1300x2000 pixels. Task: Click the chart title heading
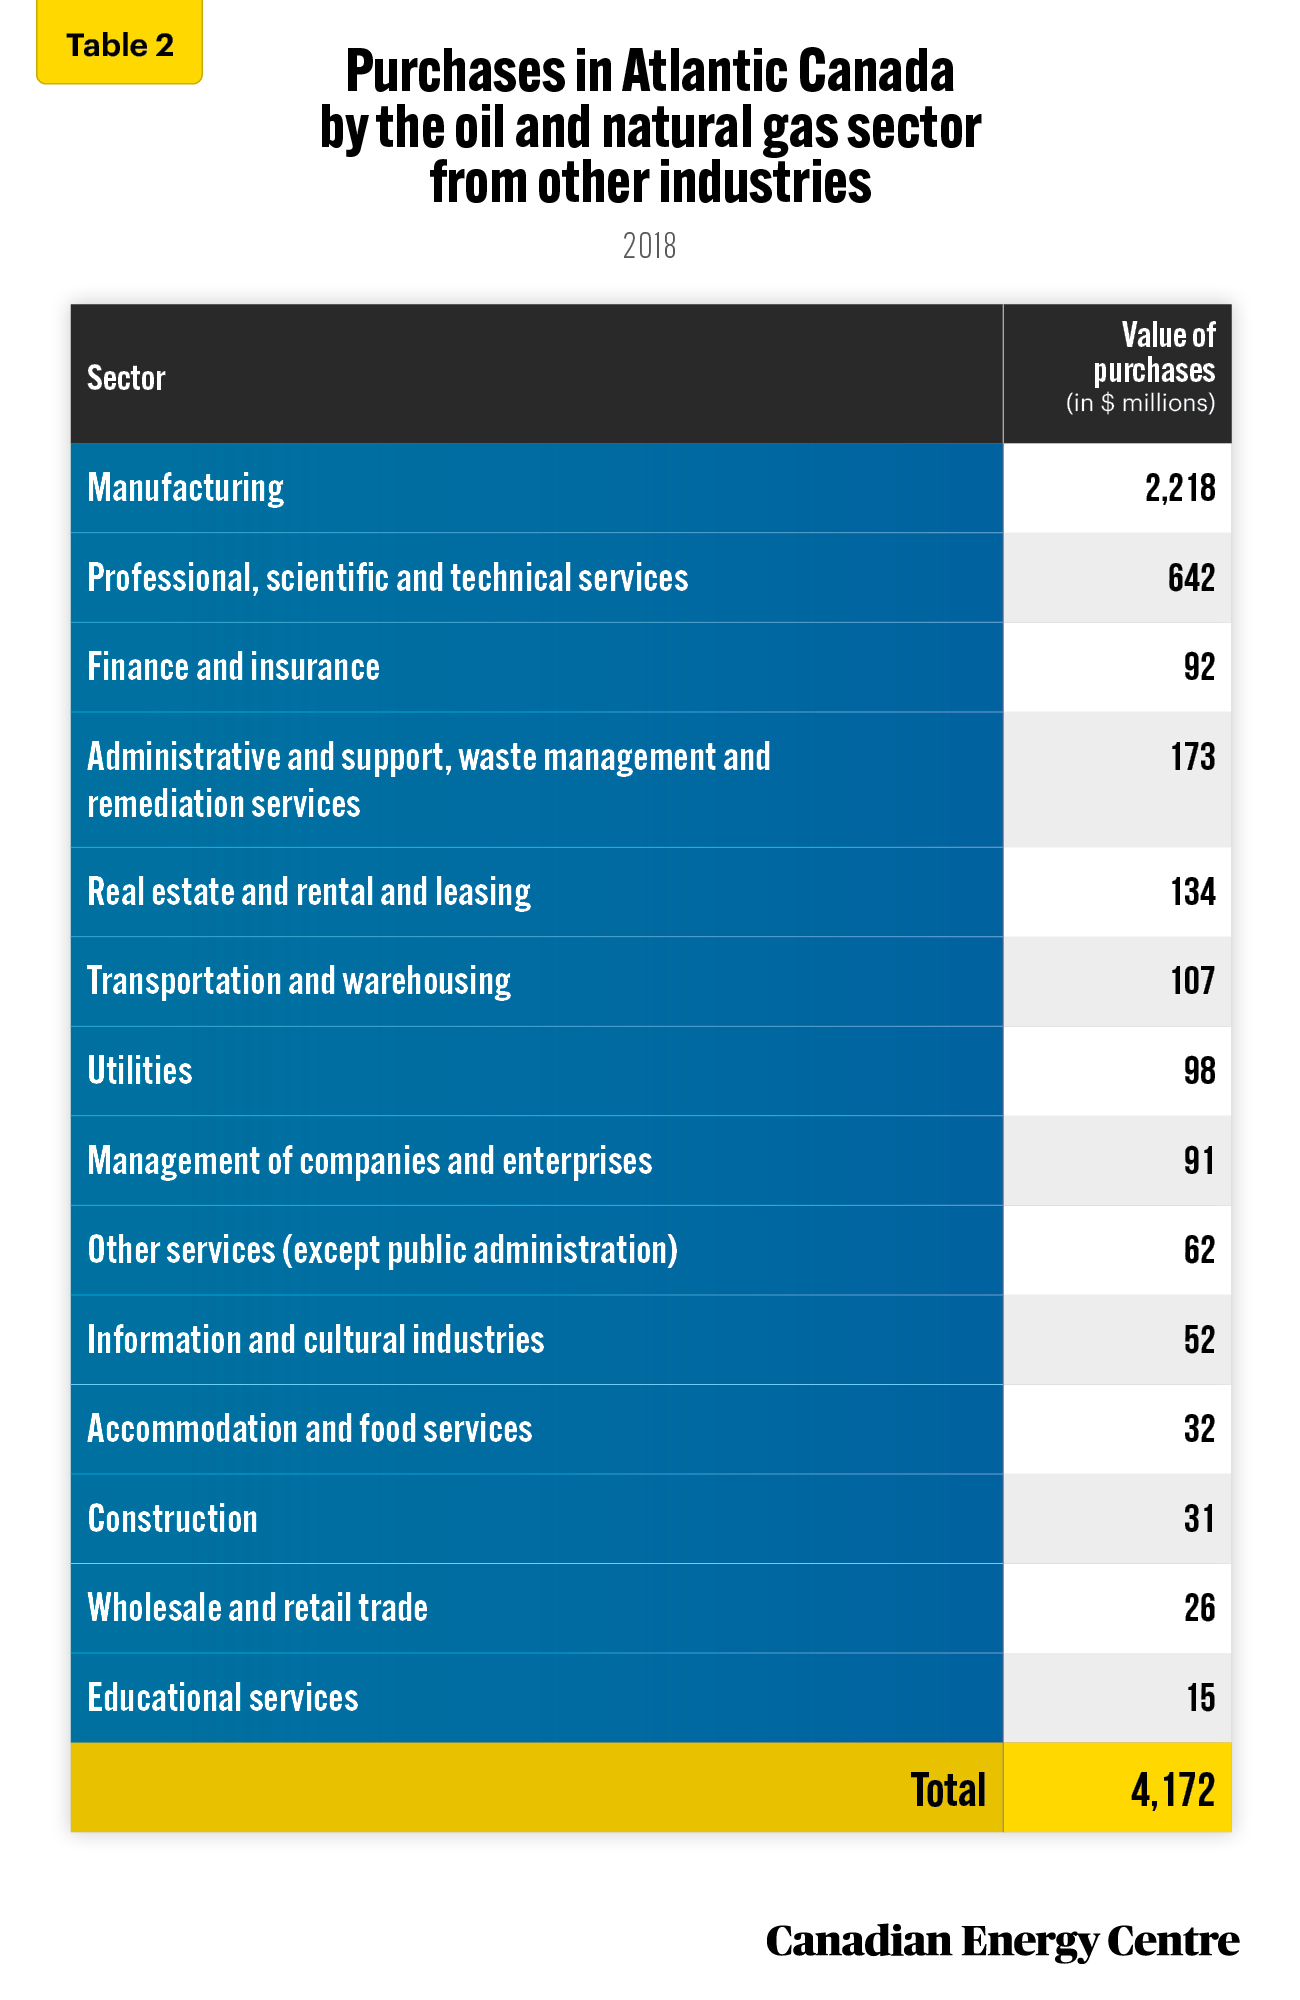650,127
